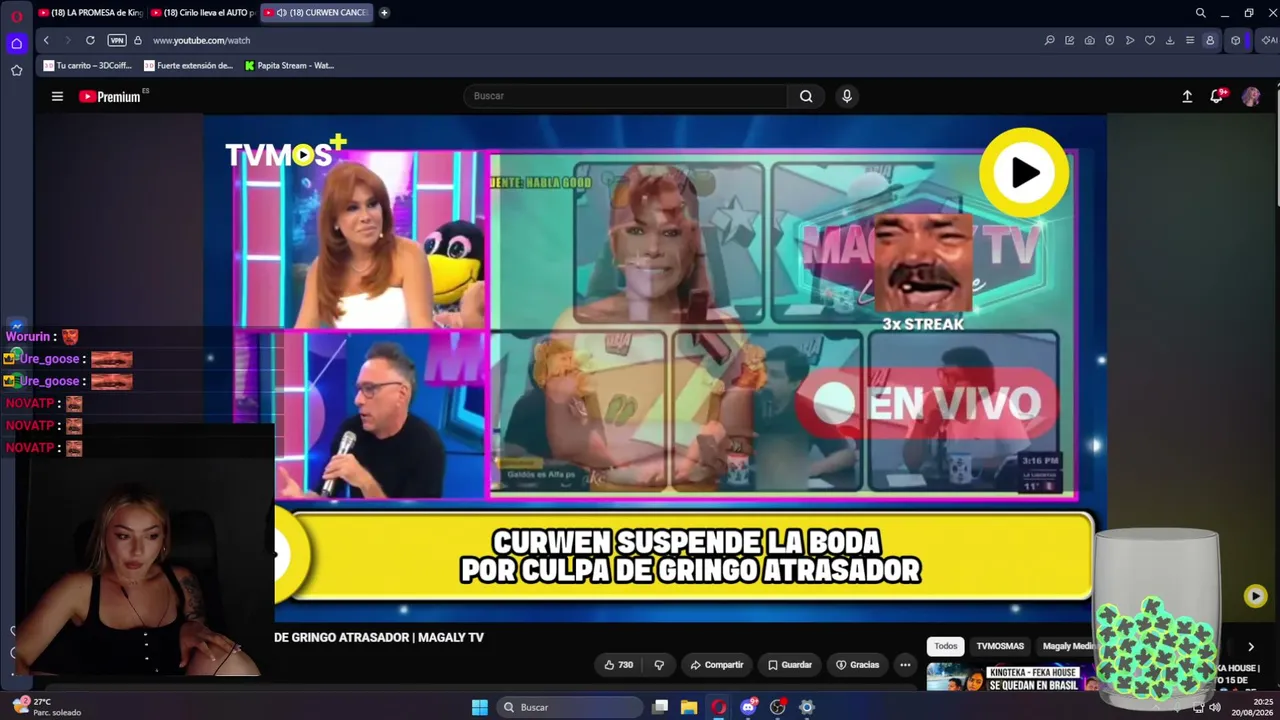Open File Explorer from the taskbar
Screen dimensions: 1280x720
689,707
